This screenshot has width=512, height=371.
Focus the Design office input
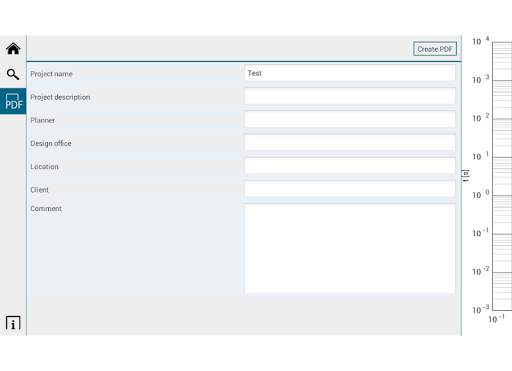[x=350, y=143]
